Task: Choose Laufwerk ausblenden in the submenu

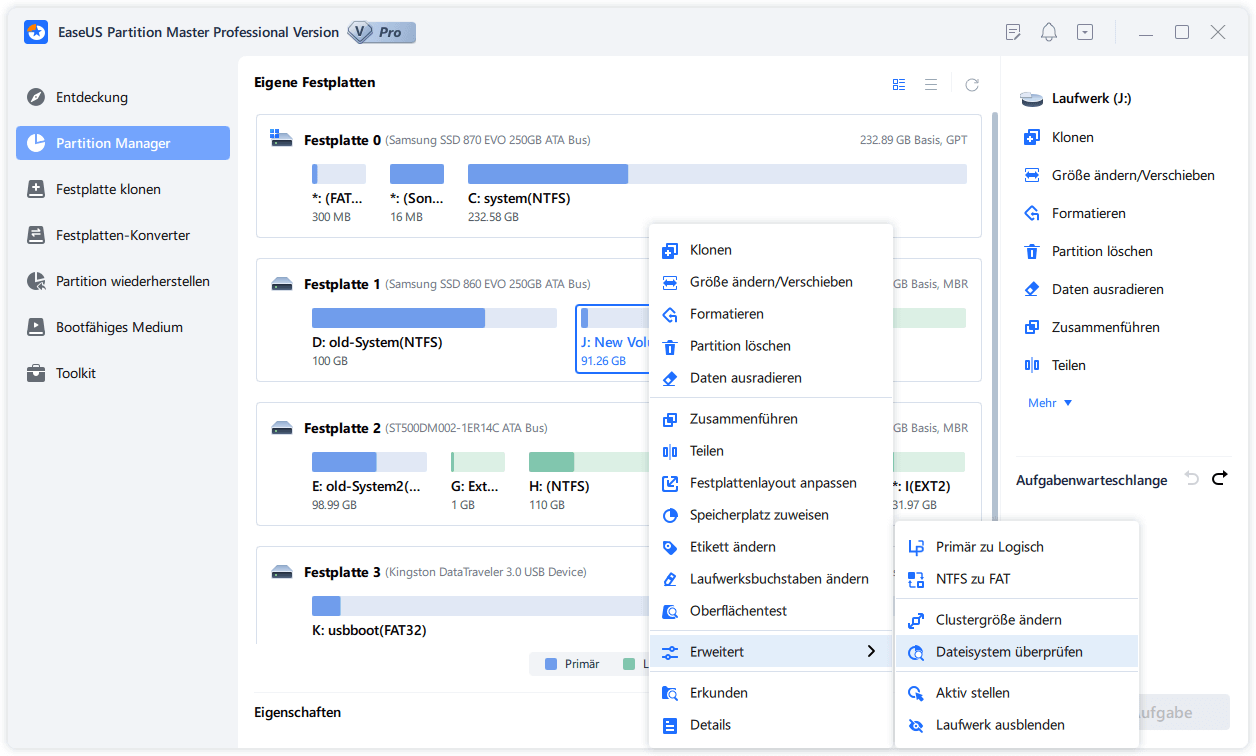Action: [1017, 725]
